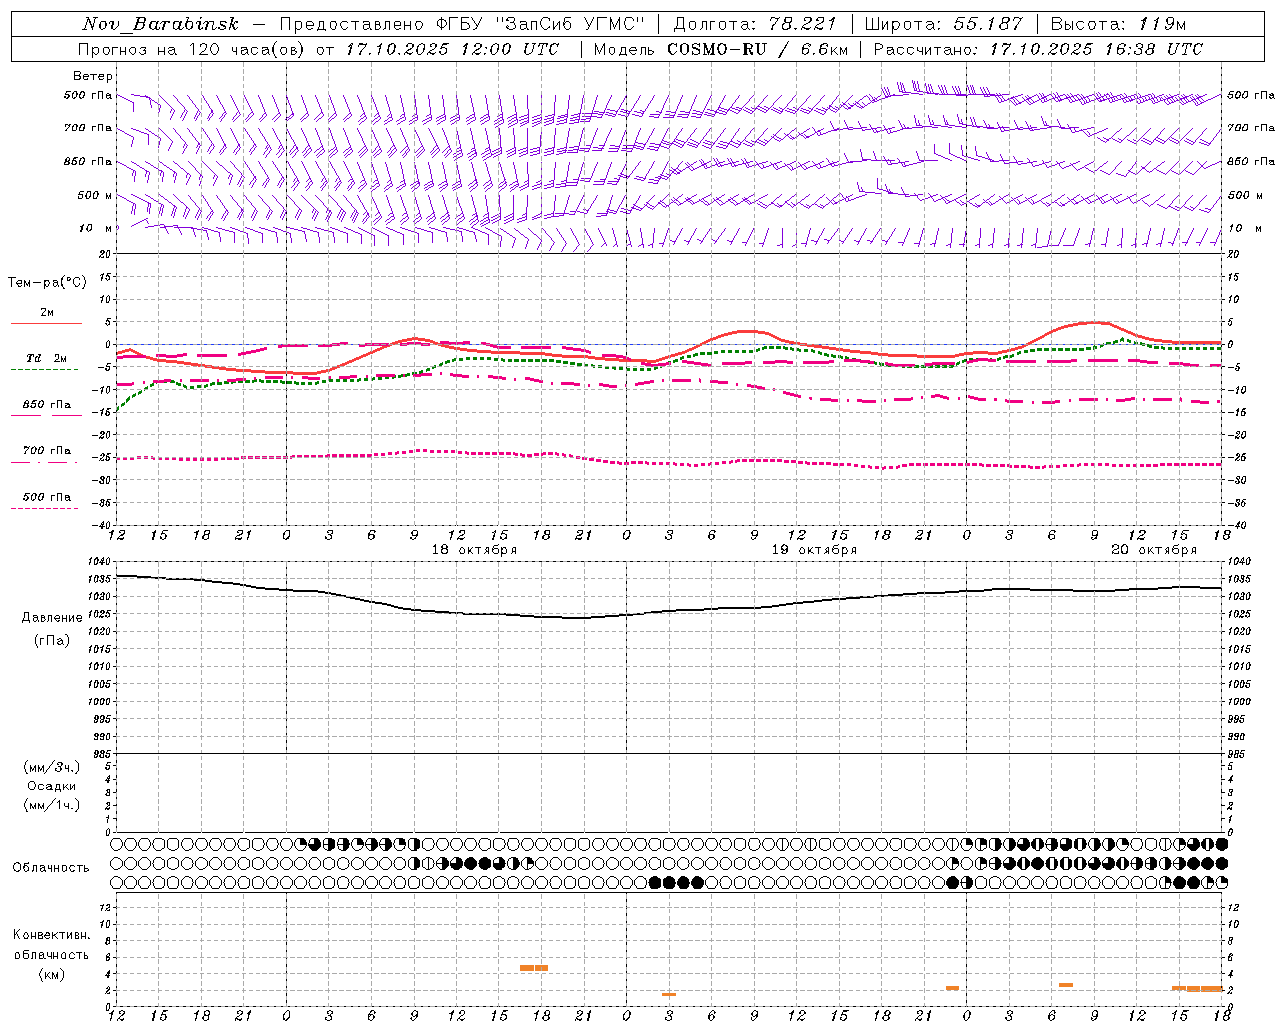Click the 10 м wind level label on left
This screenshot has width=1280, height=1024.
(95, 229)
